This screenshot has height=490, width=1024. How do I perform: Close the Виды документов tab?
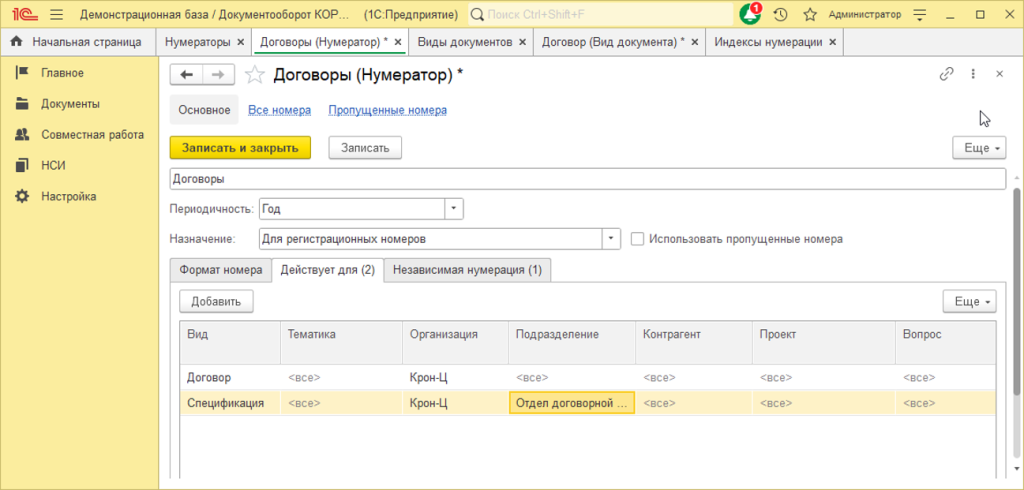tap(525, 42)
